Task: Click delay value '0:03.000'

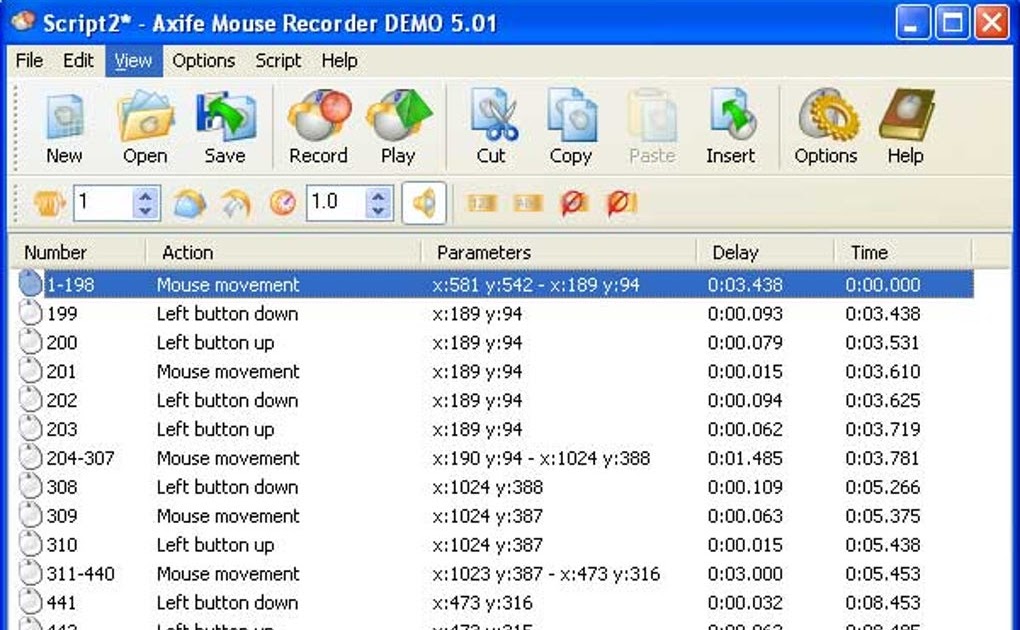Action: pos(745,573)
